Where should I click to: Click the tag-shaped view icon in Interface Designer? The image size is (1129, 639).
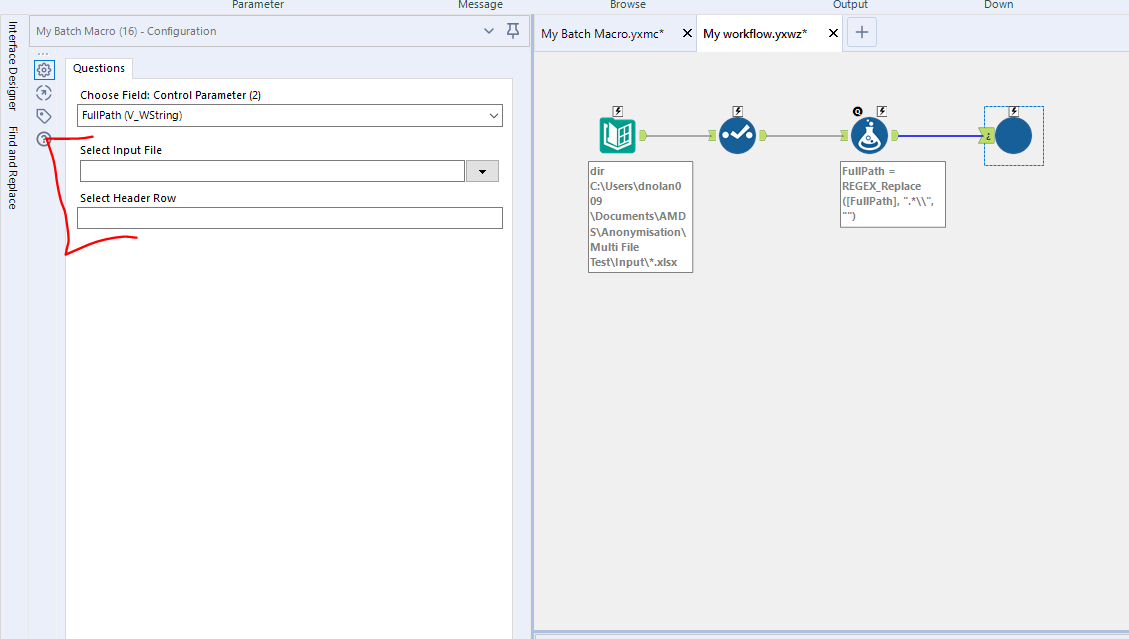pos(44,115)
